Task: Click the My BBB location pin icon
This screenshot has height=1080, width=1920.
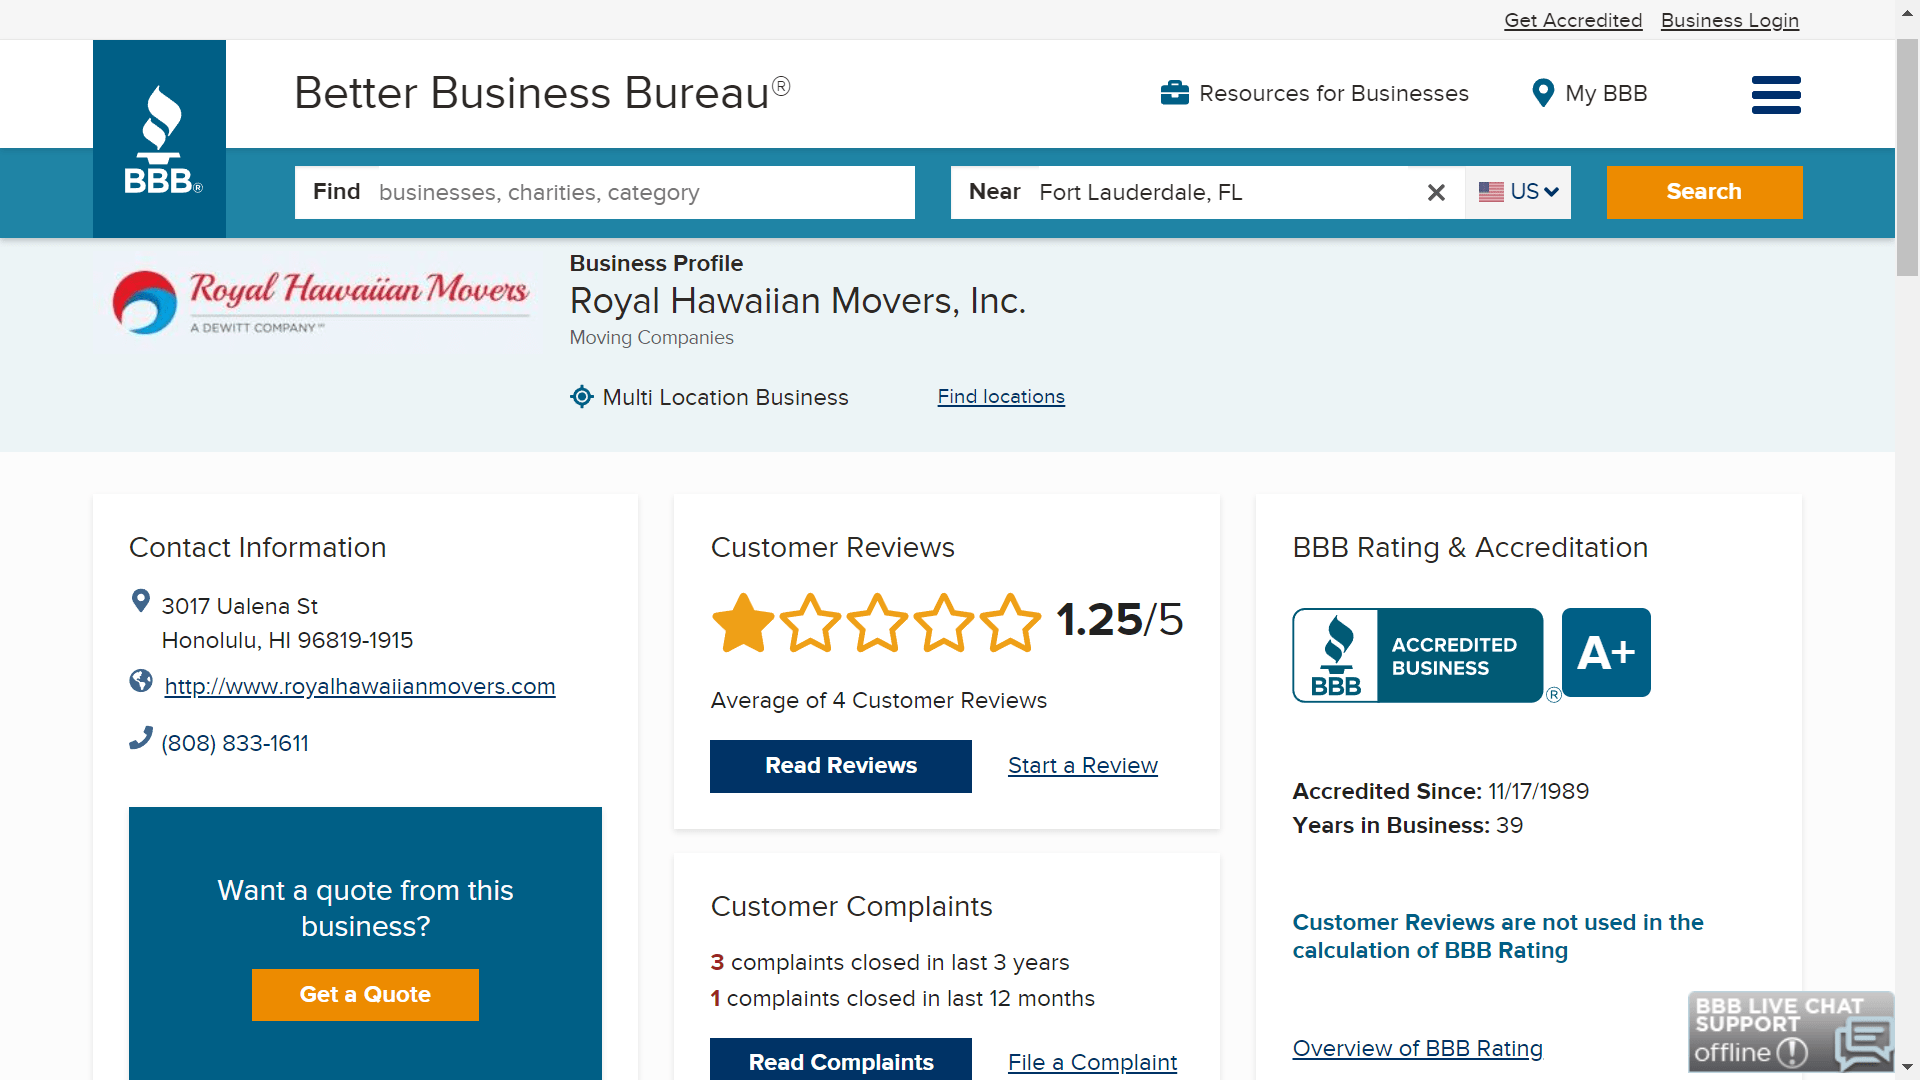Action: (1543, 93)
